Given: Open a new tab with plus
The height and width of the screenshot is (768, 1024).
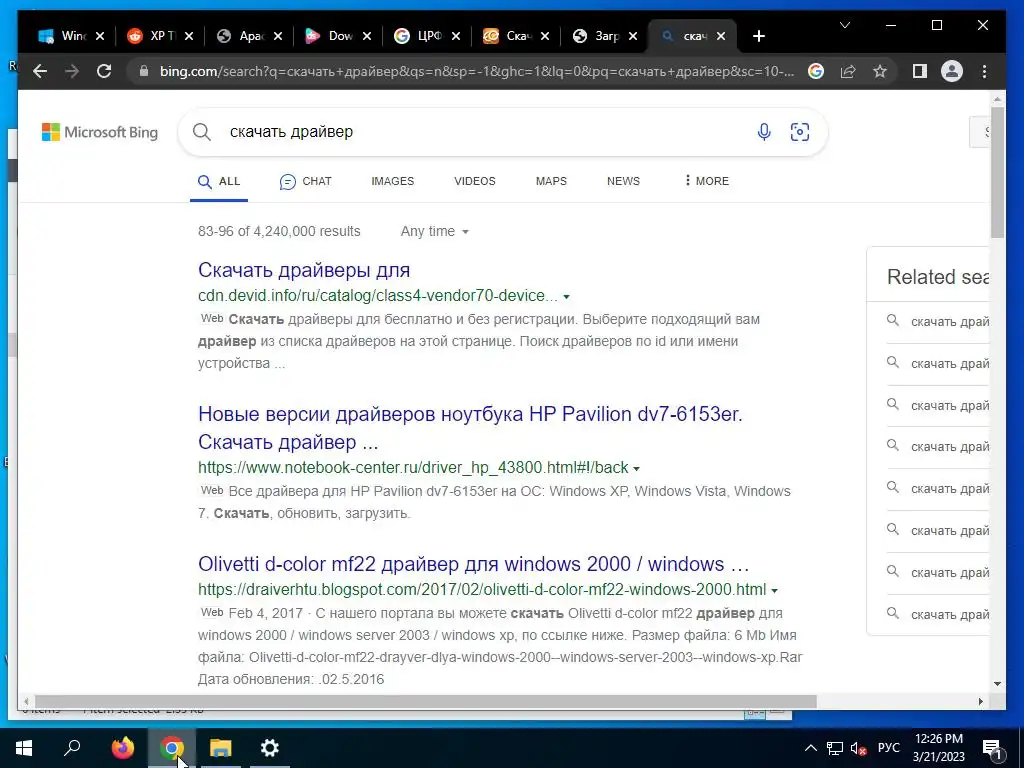Looking at the screenshot, I should pos(758,36).
